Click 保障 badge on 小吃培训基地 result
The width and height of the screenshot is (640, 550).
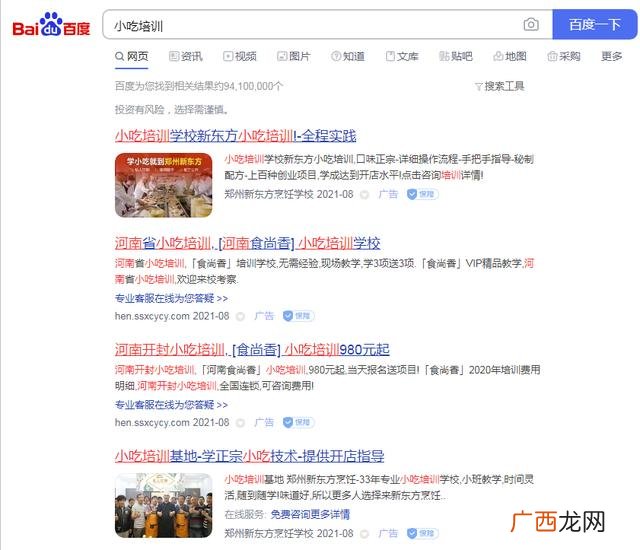click(x=422, y=533)
